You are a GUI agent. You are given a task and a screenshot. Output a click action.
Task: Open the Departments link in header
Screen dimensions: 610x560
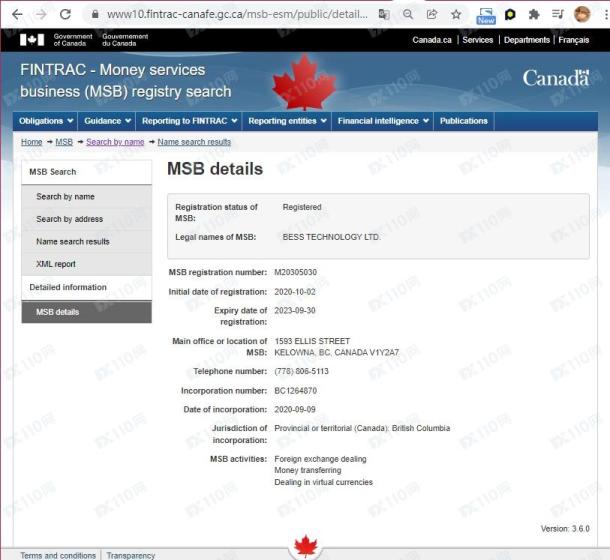527,40
